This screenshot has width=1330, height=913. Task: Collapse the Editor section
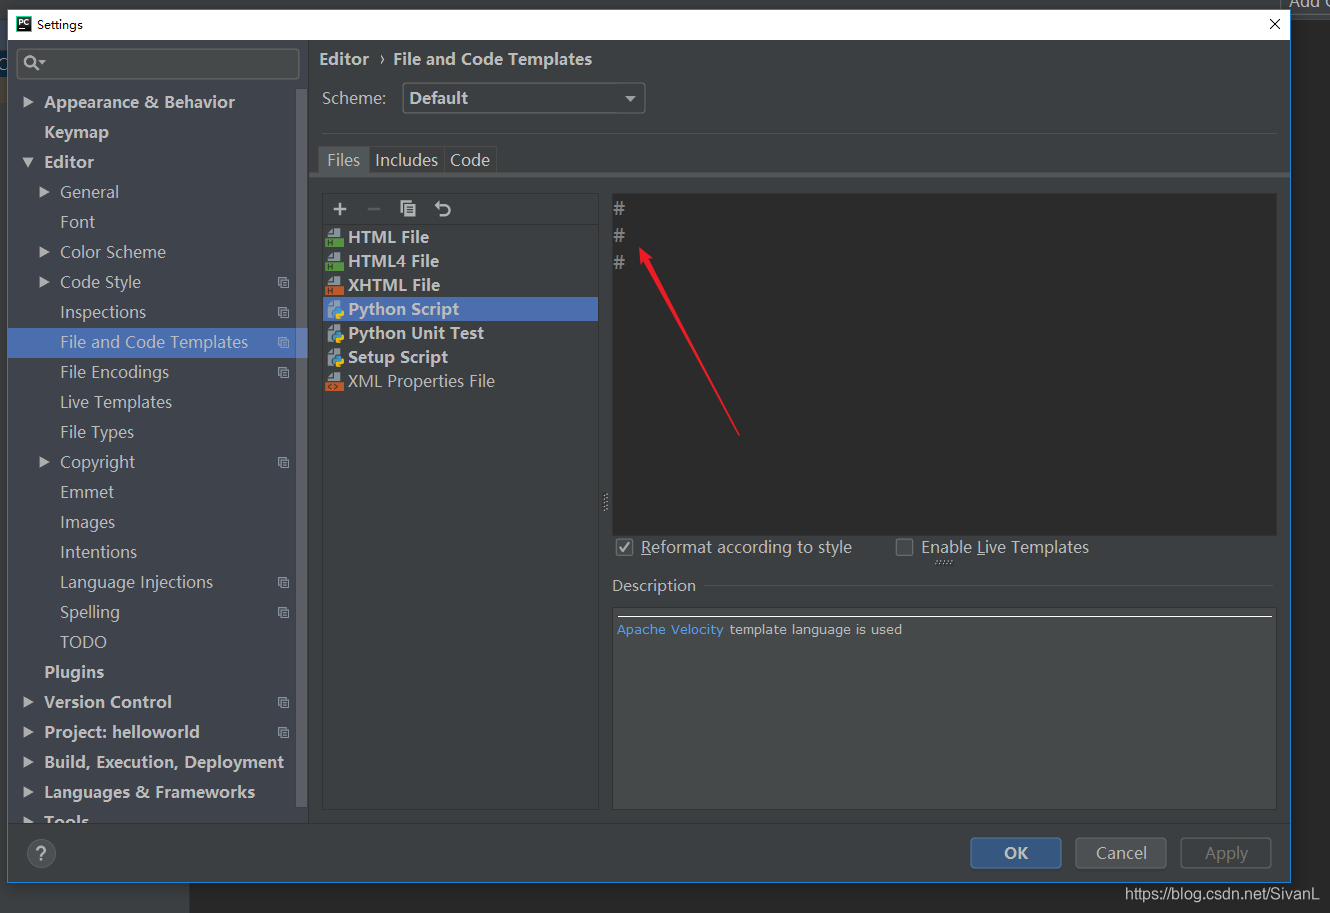coord(28,162)
